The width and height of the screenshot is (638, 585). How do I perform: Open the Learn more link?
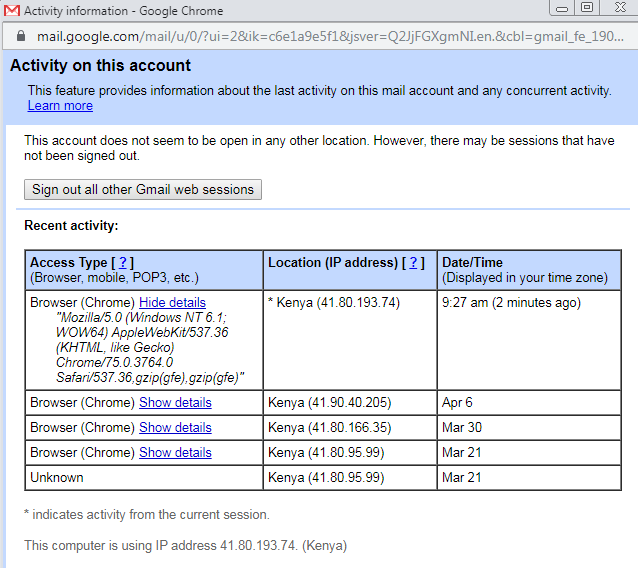coord(60,106)
